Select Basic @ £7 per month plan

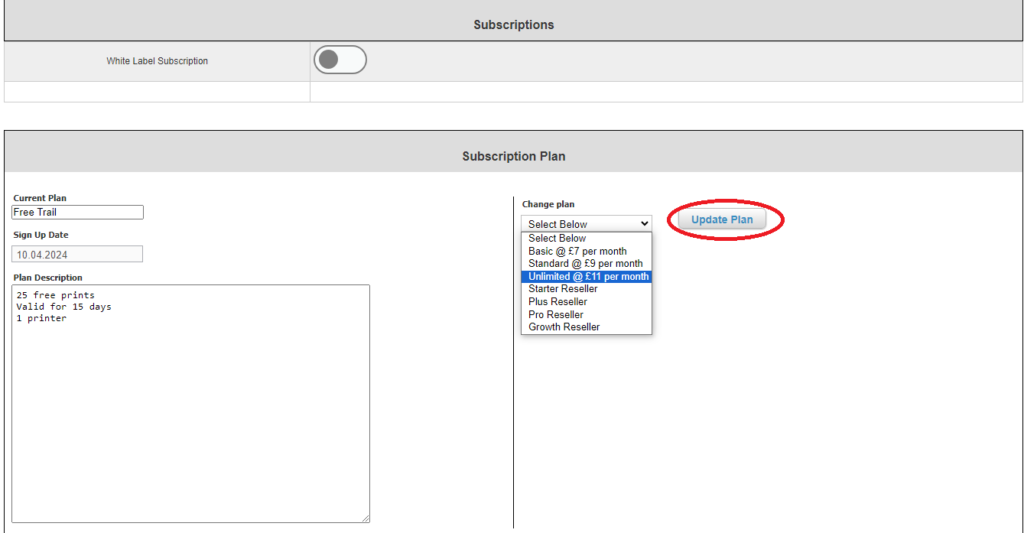(x=577, y=251)
